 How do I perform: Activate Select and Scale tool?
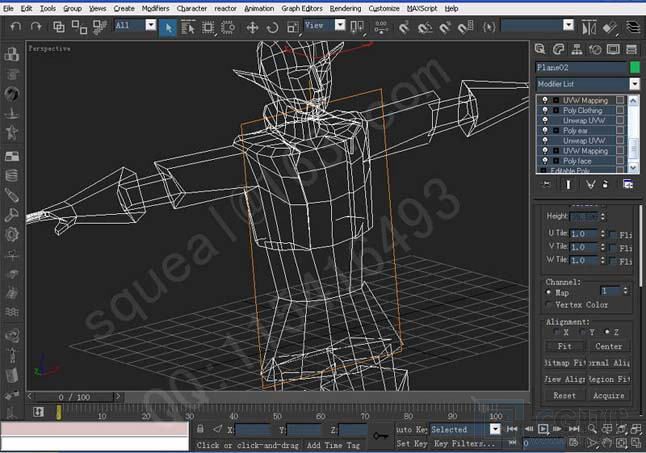pyautogui.click(x=293, y=28)
